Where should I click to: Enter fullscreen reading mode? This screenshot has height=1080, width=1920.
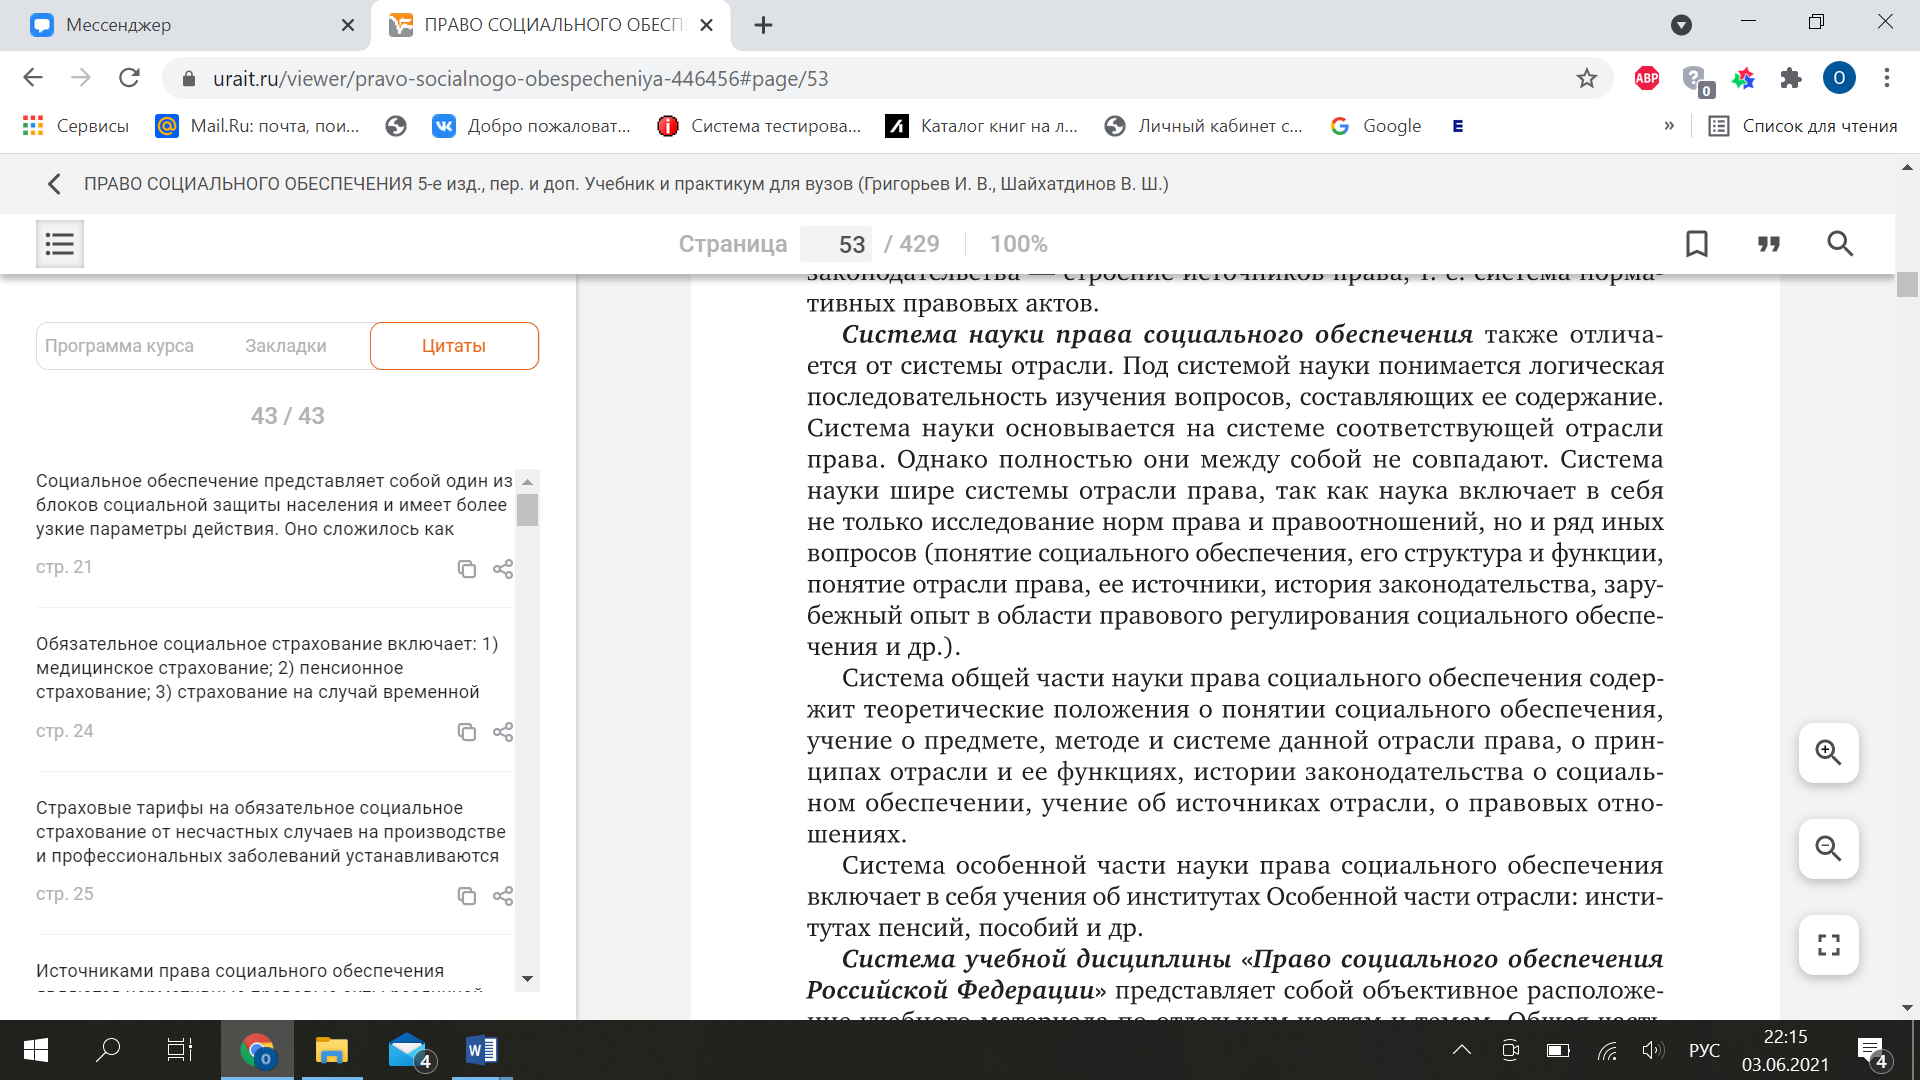tap(1829, 945)
